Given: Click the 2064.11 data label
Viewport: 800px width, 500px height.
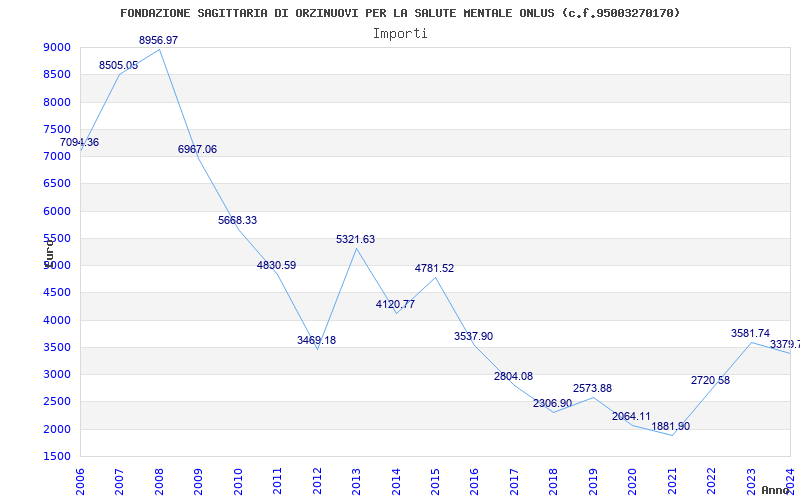Looking at the screenshot, I should (632, 416).
